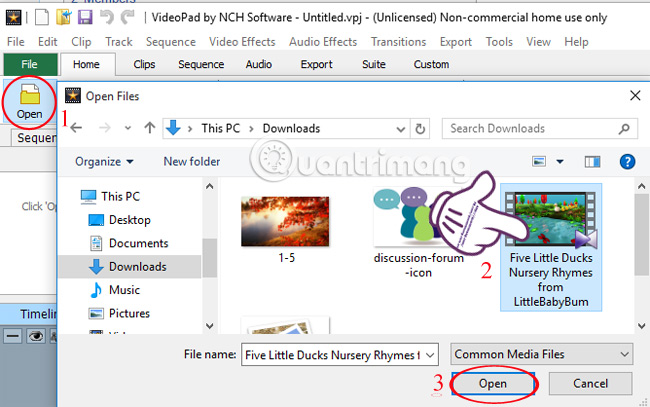
Task: Go forward with the dialog's right arrow
Action: pos(105,128)
